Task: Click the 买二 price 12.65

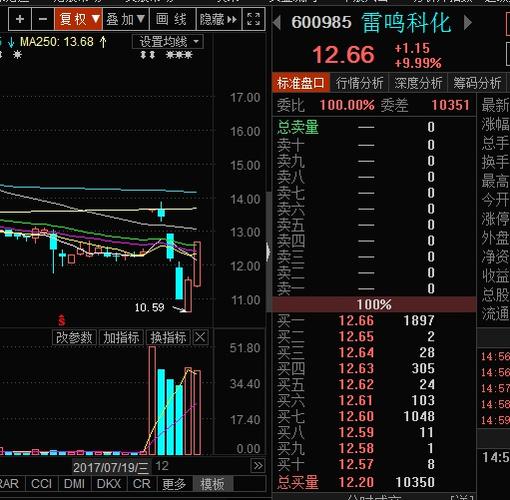Action: [356, 337]
